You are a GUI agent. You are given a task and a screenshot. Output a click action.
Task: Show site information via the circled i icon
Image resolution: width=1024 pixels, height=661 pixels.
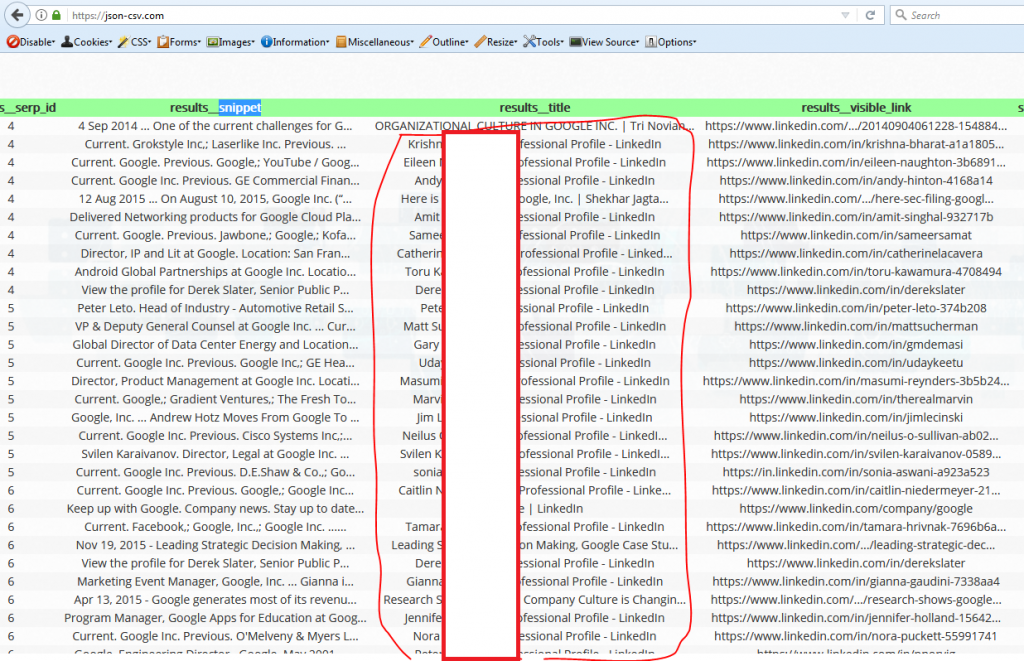point(41,15)
